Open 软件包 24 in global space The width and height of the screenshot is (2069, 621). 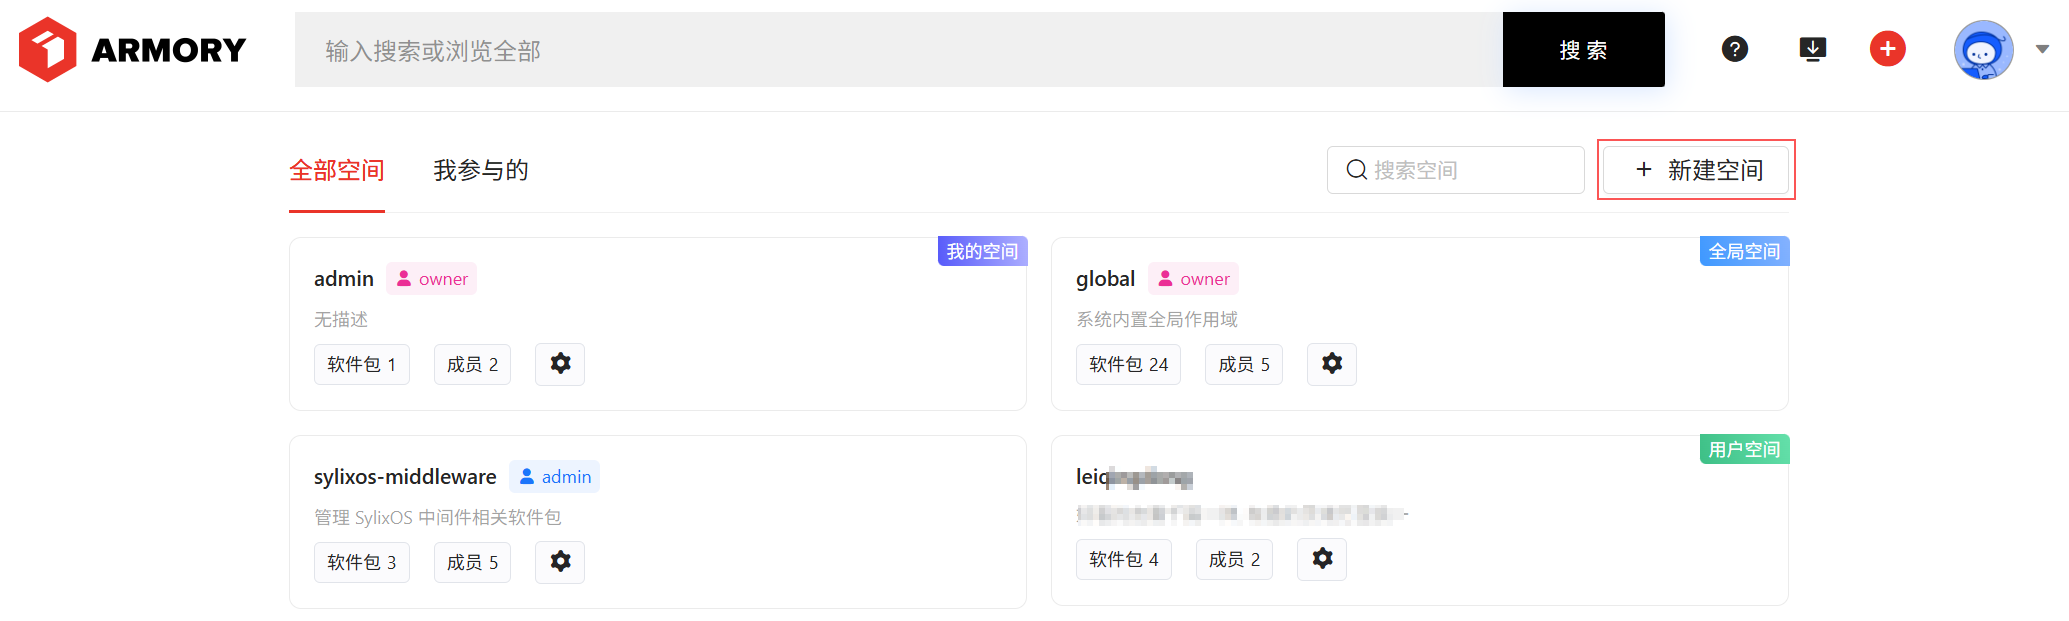pyautogui.click(x=1128, y=365)
